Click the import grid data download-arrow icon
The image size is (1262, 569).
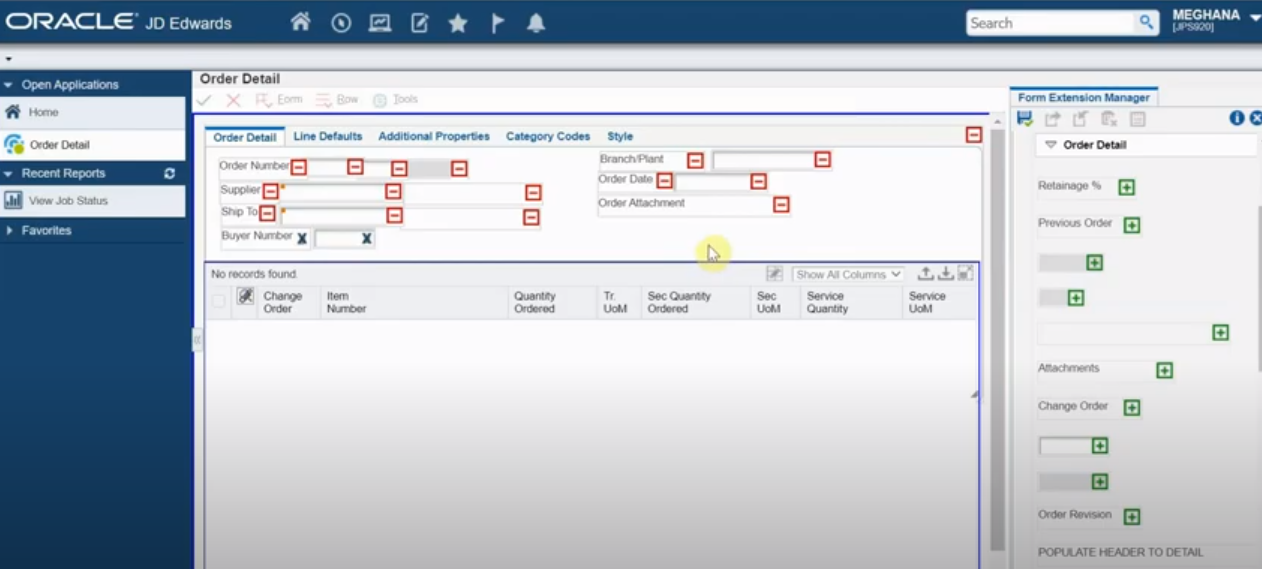pyautogui.click(x=946, y=273)
